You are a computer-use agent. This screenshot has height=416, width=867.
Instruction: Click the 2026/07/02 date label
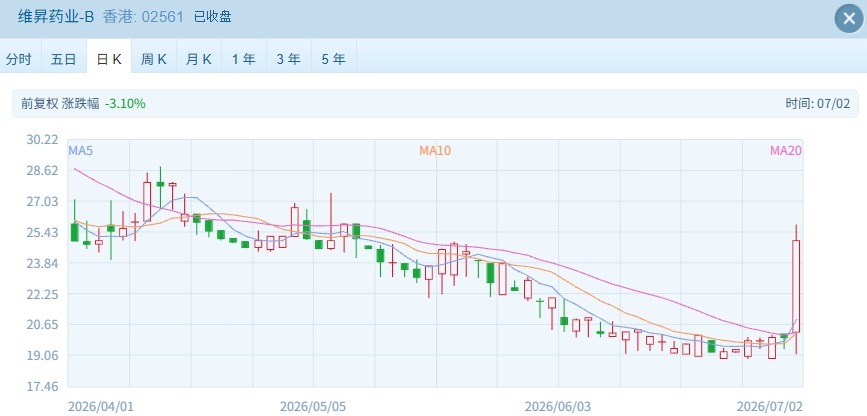[770, 407]
